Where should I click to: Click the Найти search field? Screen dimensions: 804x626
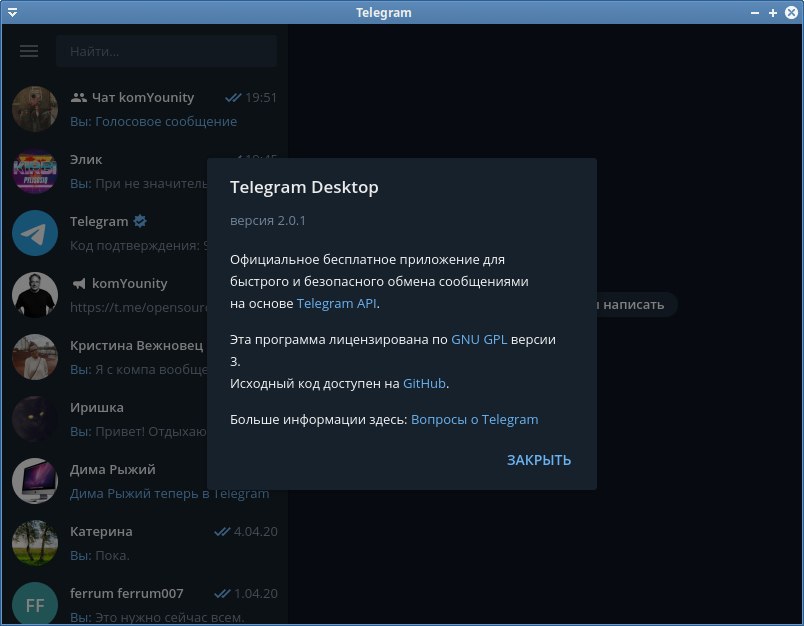coord(167,51)
